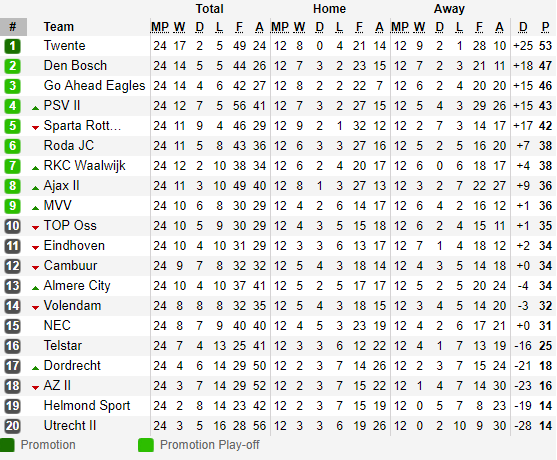Click the red down arrow beside Sparta Rotterdam
The image size is (557, 460).
(x=35, y=128)
